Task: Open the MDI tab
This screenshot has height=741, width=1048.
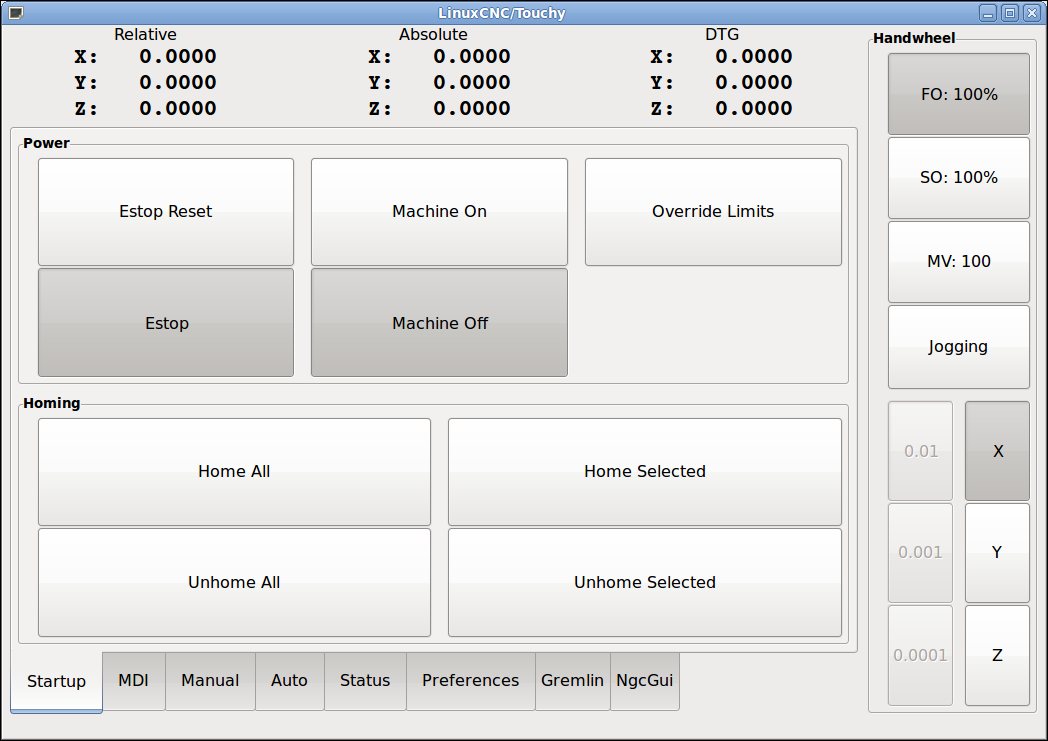Action: [134, 681]
